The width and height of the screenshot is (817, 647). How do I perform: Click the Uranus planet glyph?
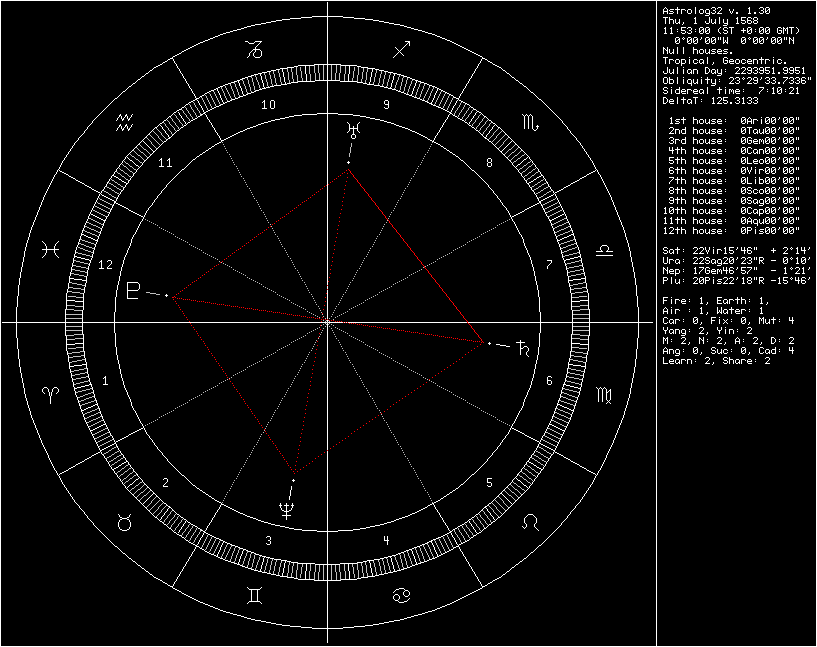coord(350,129)
